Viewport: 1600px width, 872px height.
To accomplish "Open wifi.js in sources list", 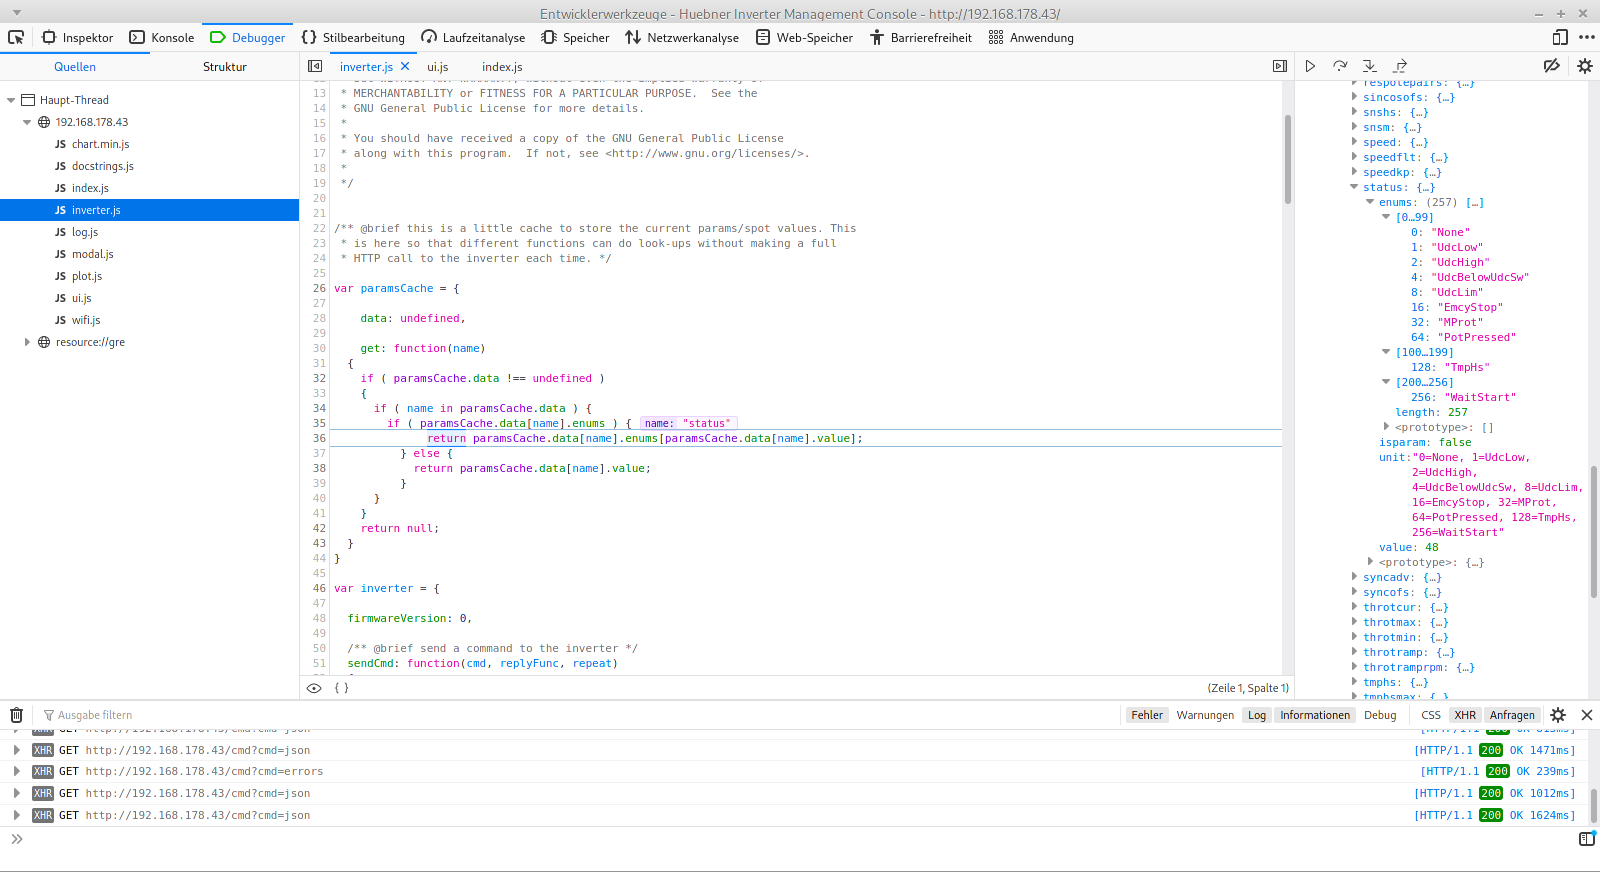I will click(x=86, y=320).
